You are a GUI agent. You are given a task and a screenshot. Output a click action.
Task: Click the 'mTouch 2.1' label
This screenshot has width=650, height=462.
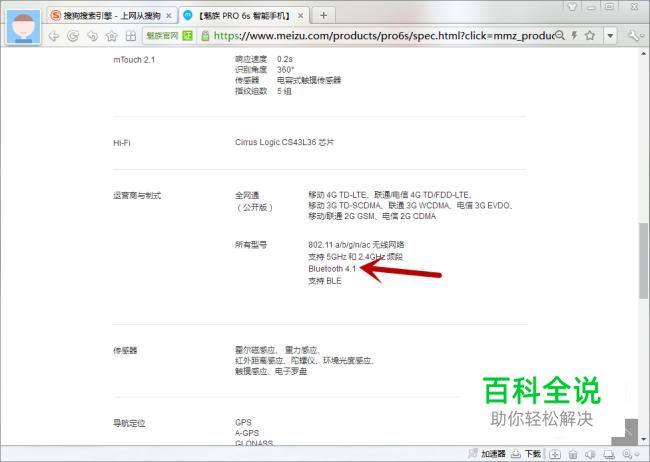134,60
